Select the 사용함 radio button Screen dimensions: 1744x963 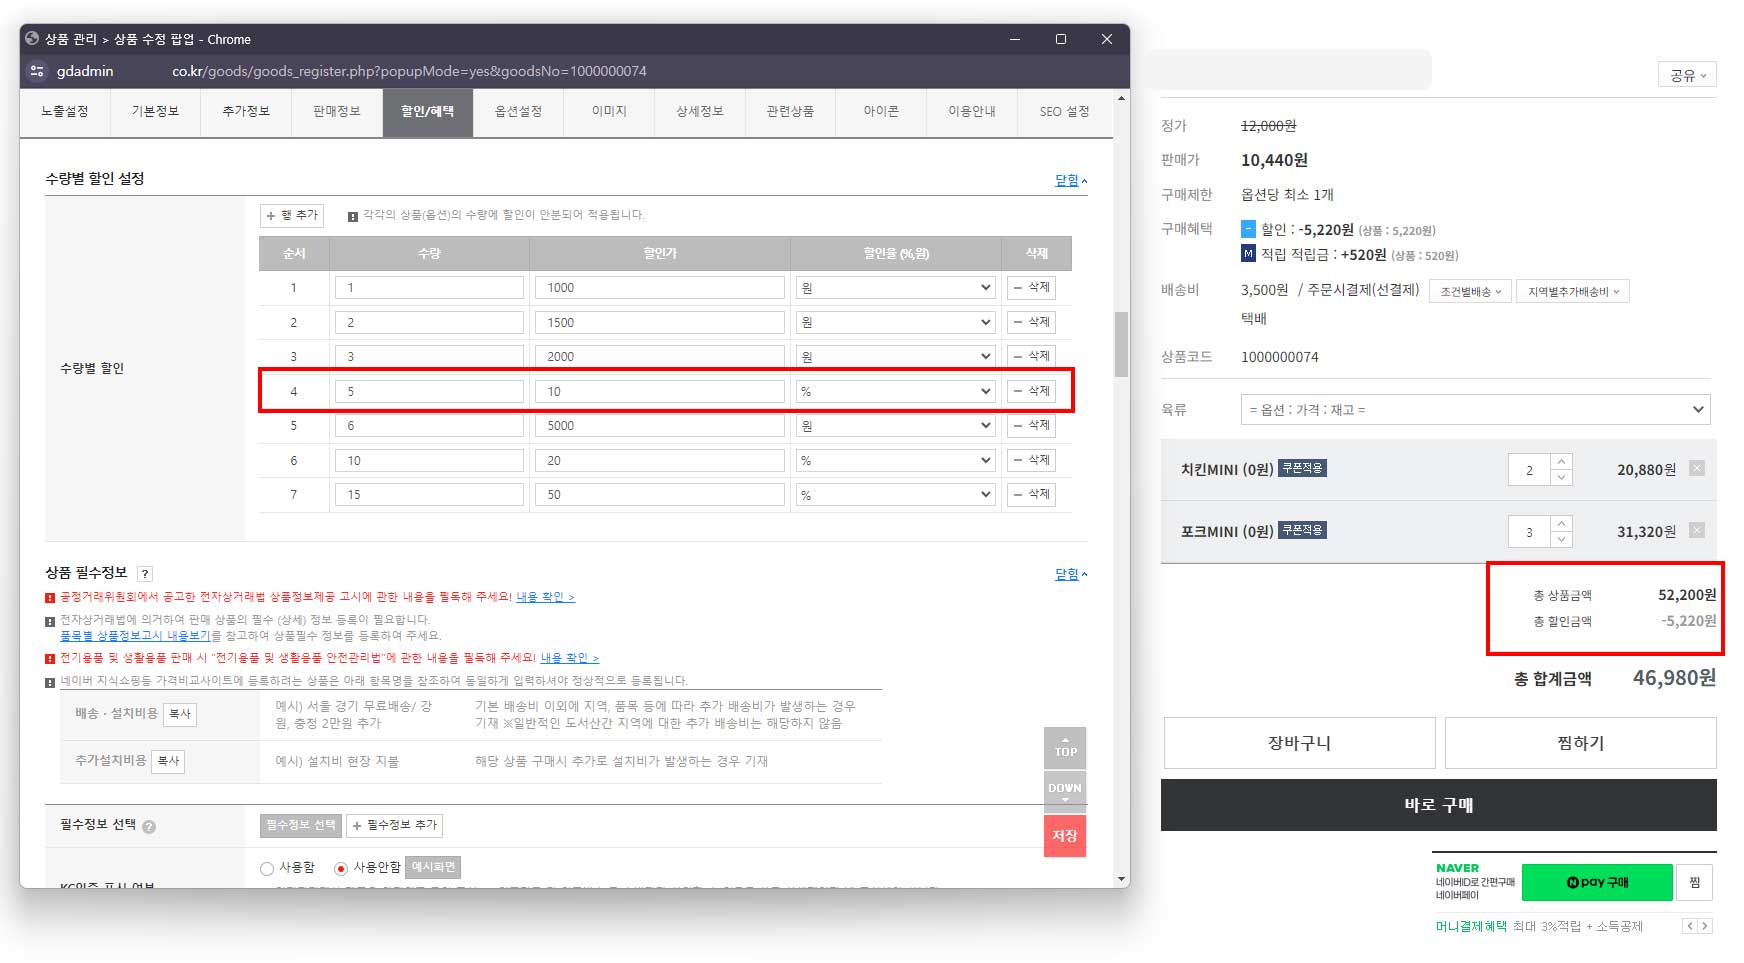(x=267, y=868)
